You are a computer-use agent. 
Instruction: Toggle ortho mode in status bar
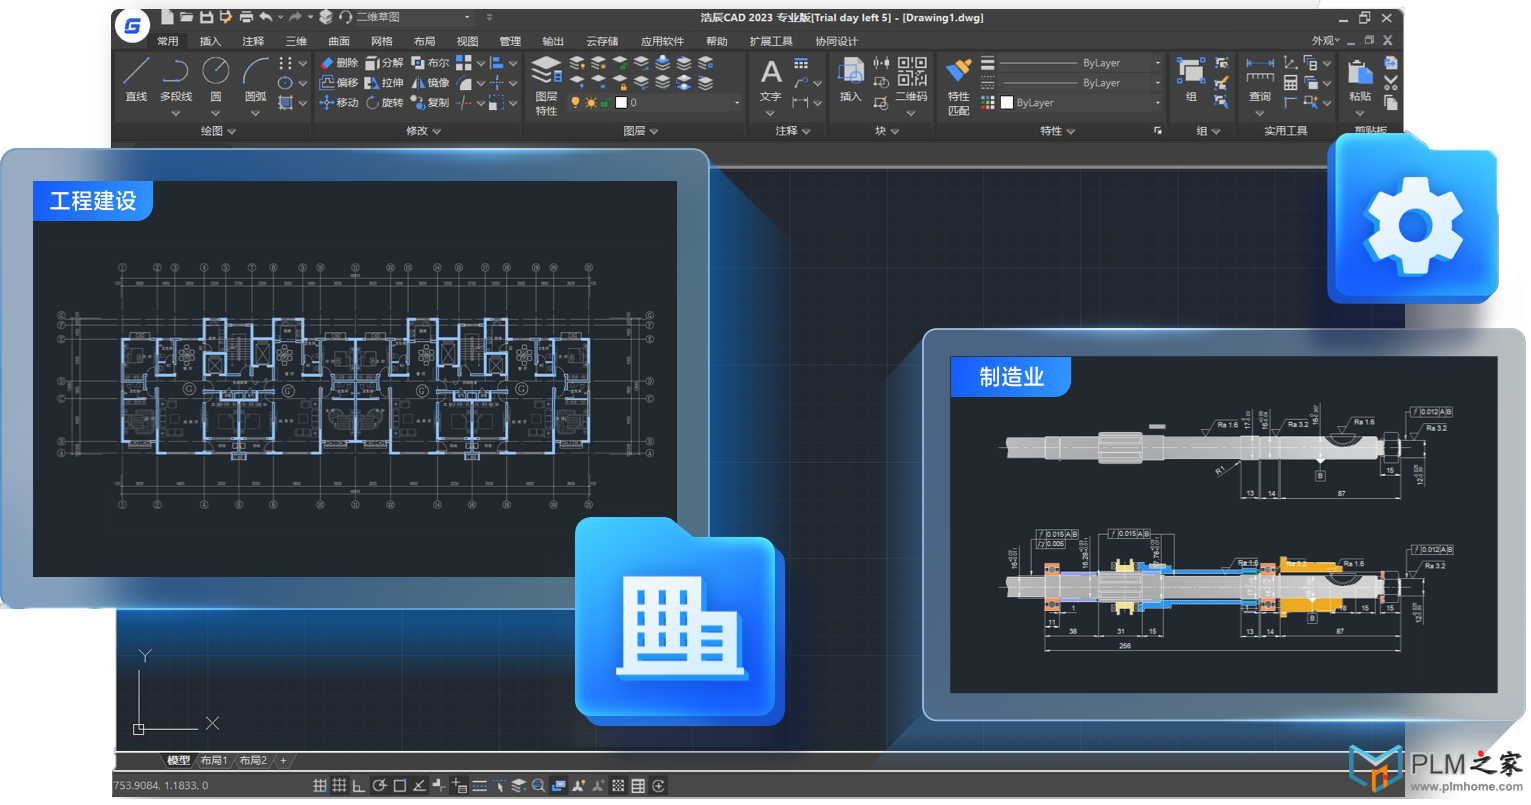coord(359,786)
